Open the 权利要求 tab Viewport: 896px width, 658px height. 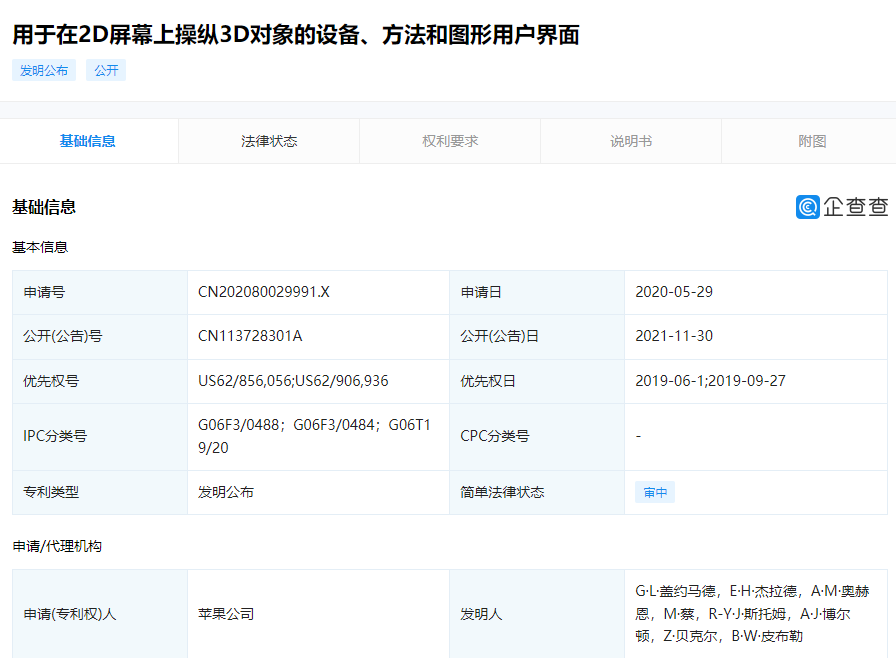point(448,141)
